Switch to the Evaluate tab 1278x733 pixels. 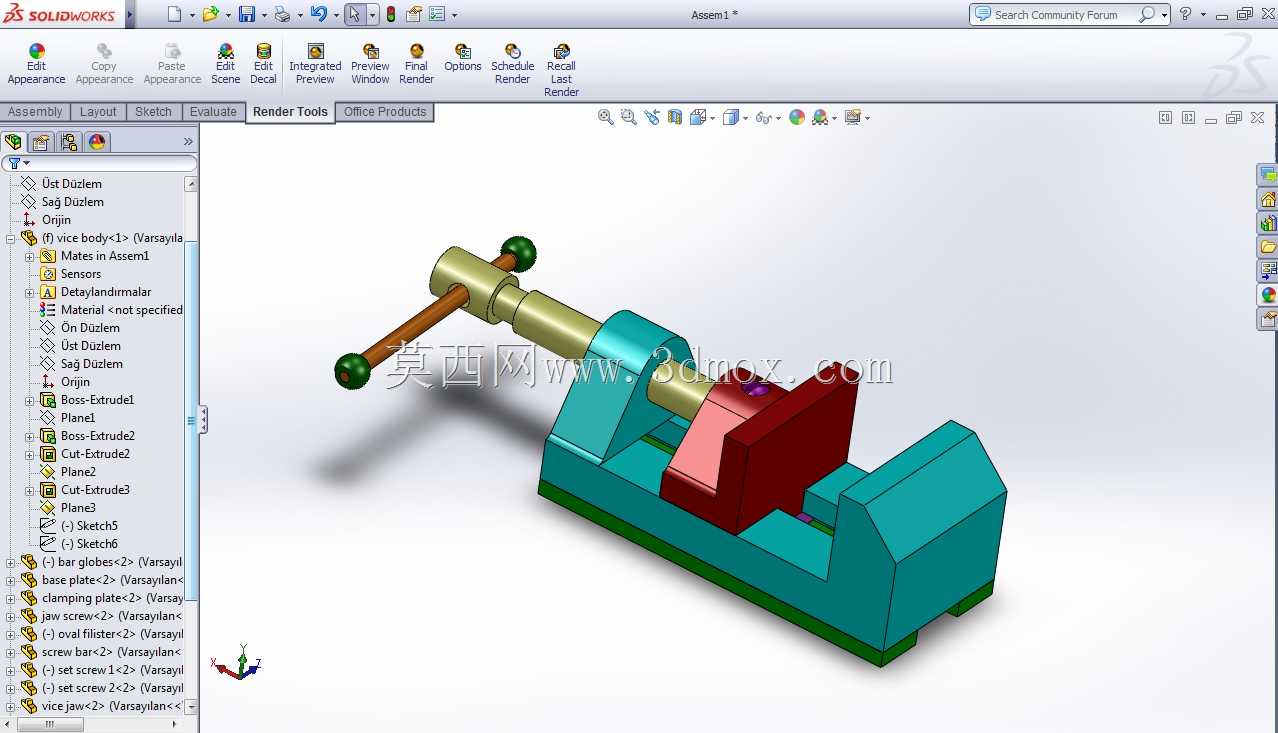tap(214, 112)
